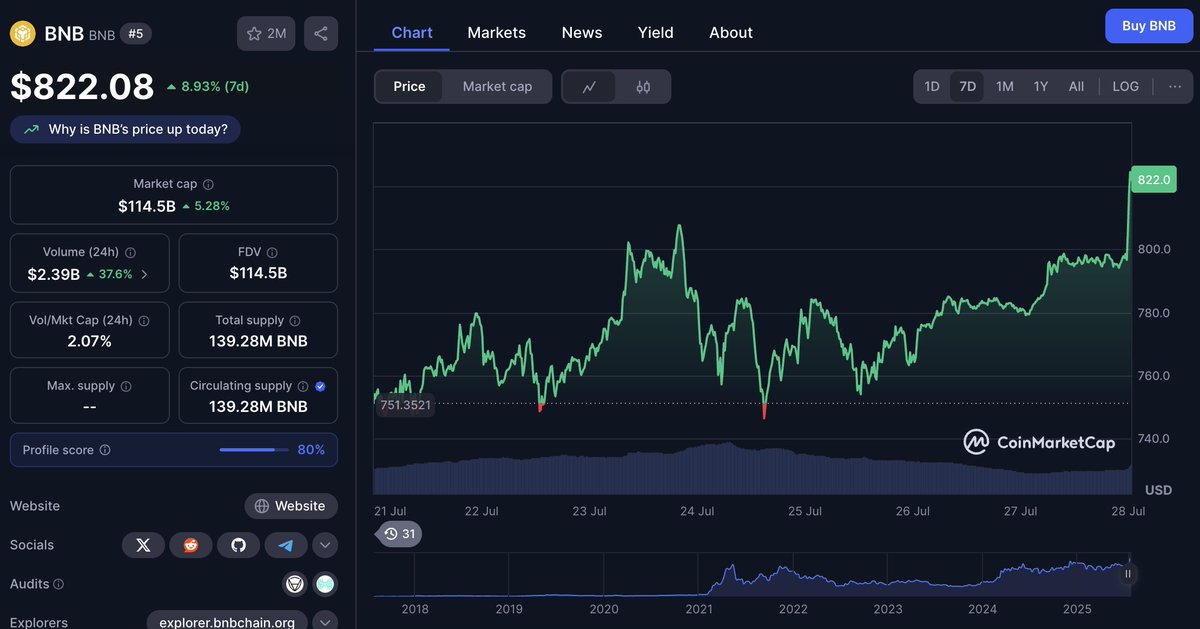This screenshot has height=629, width=1200.
Task: Click the history events badge showing 31
Action: [x=399, y=534]
